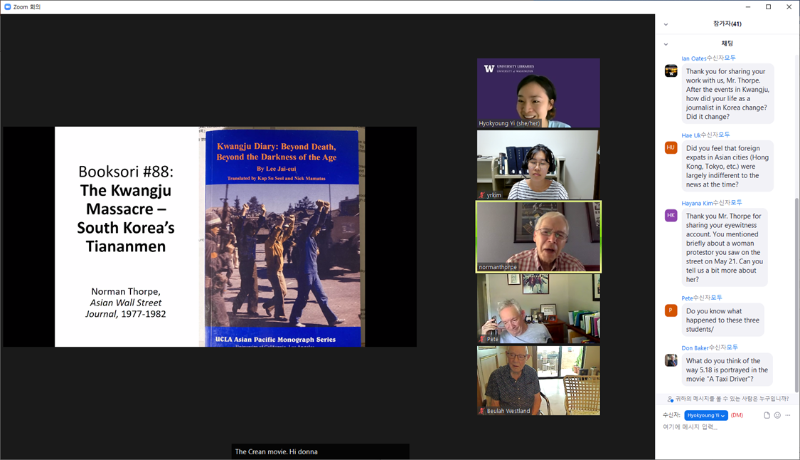Screen dimensions: 800x460
Task: Click muted mic icon on Pete's video
Action: pos(482,339)
